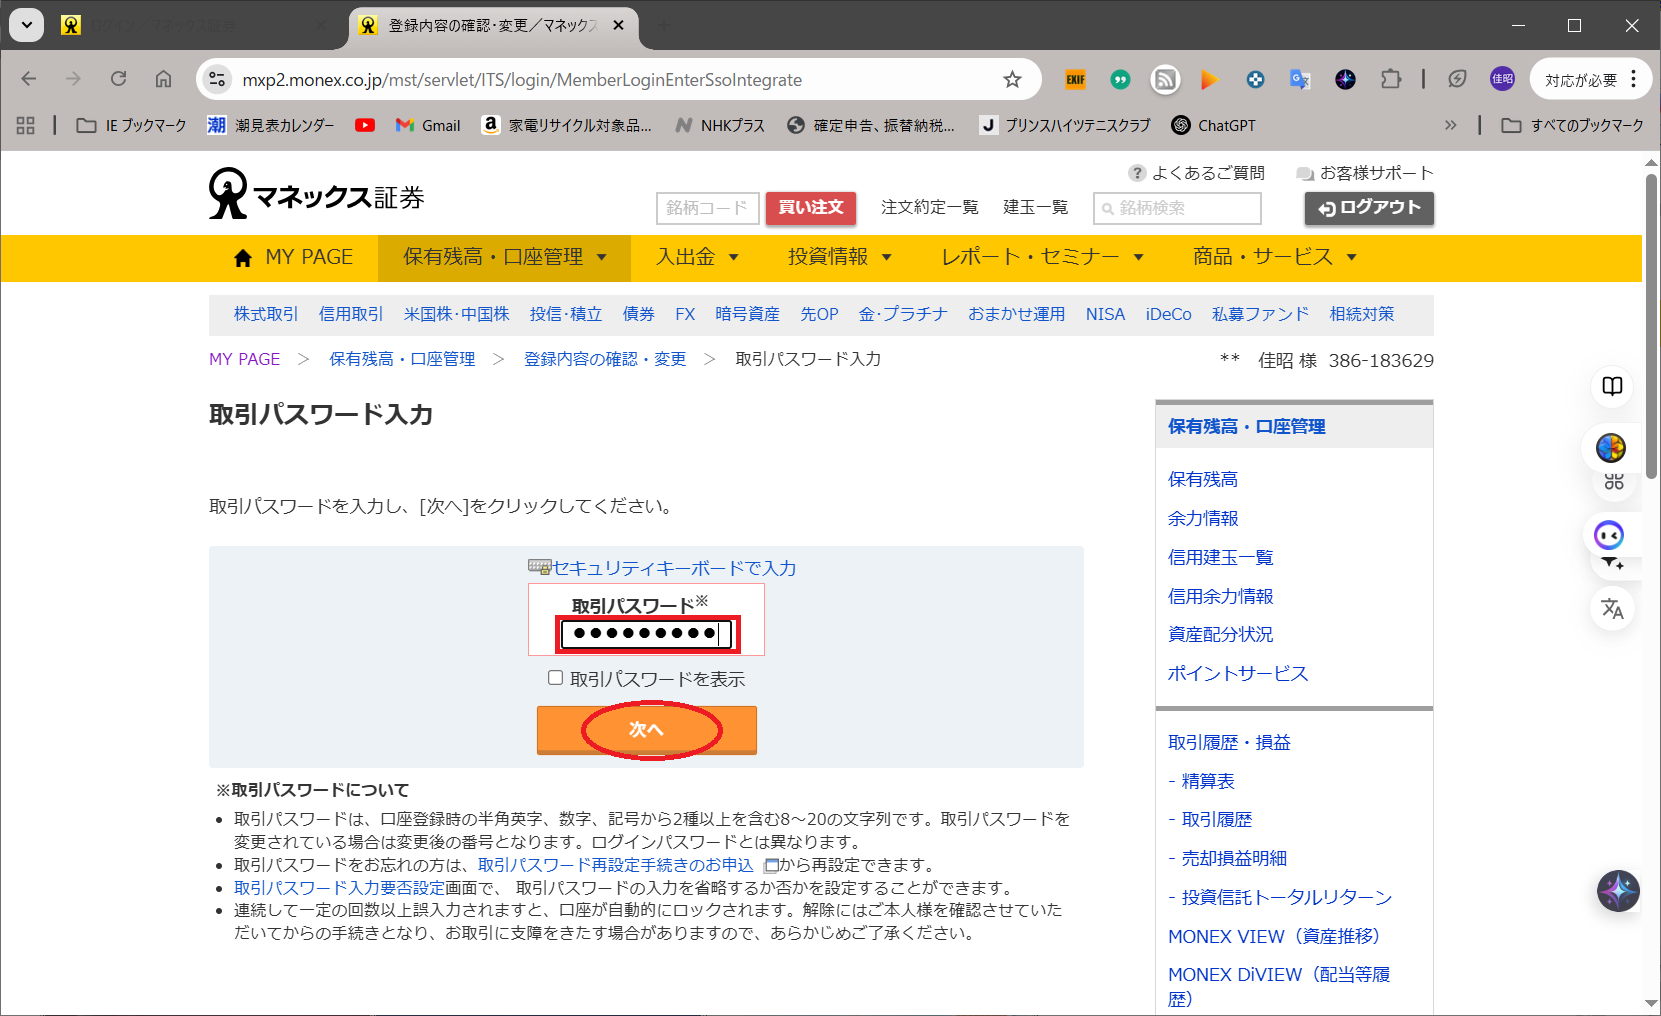This screenshot has width=1661, height=1016.
Task: Select the 株式取引 menu item
Action: click(x=266, y=314)
